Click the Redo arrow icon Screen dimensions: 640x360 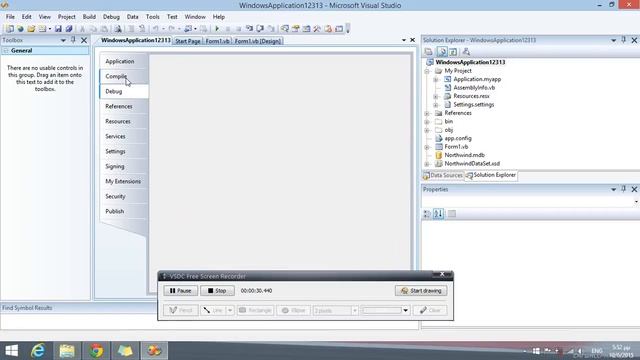[171, 29]
